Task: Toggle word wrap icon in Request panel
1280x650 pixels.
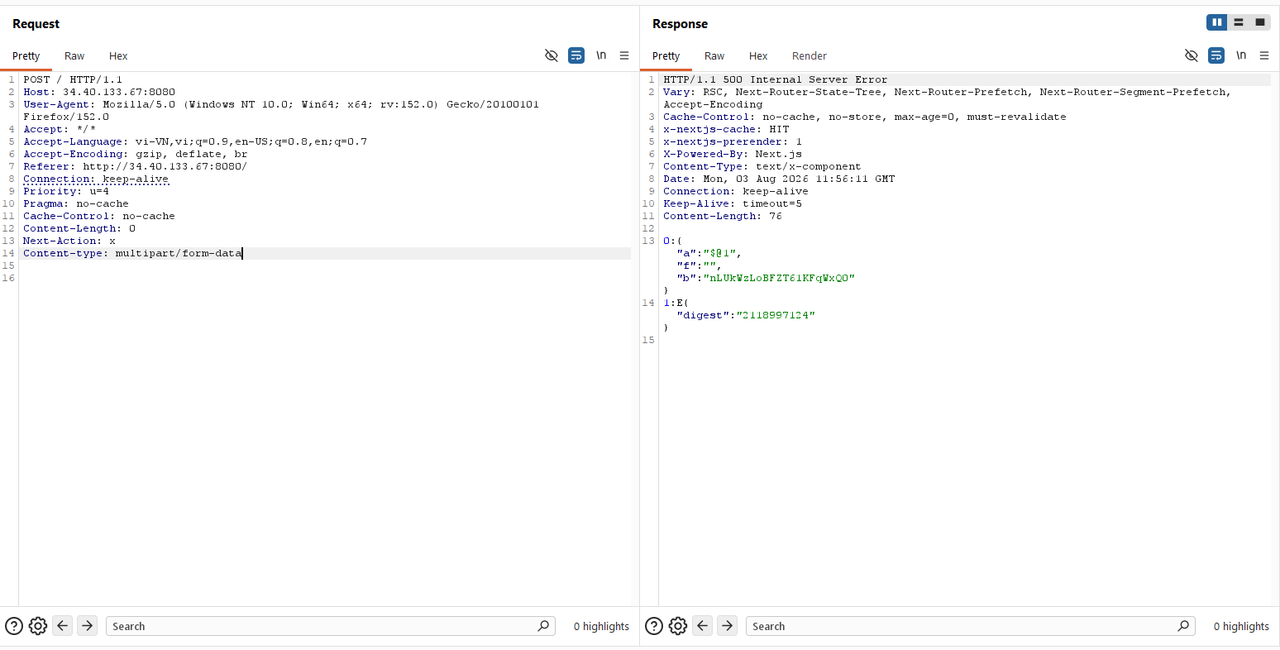Action: [x=576, y=56]
